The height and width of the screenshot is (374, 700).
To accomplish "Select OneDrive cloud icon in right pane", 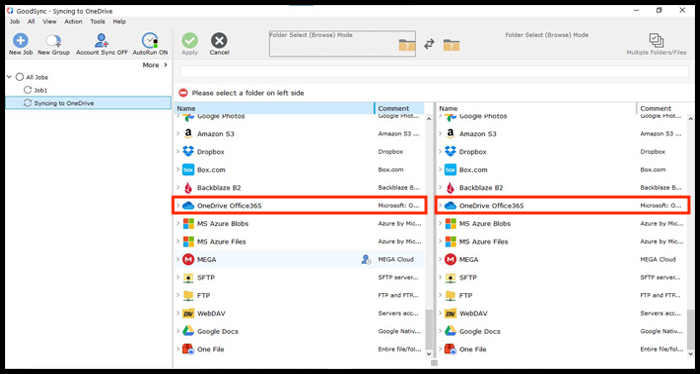I will [450, 206].
